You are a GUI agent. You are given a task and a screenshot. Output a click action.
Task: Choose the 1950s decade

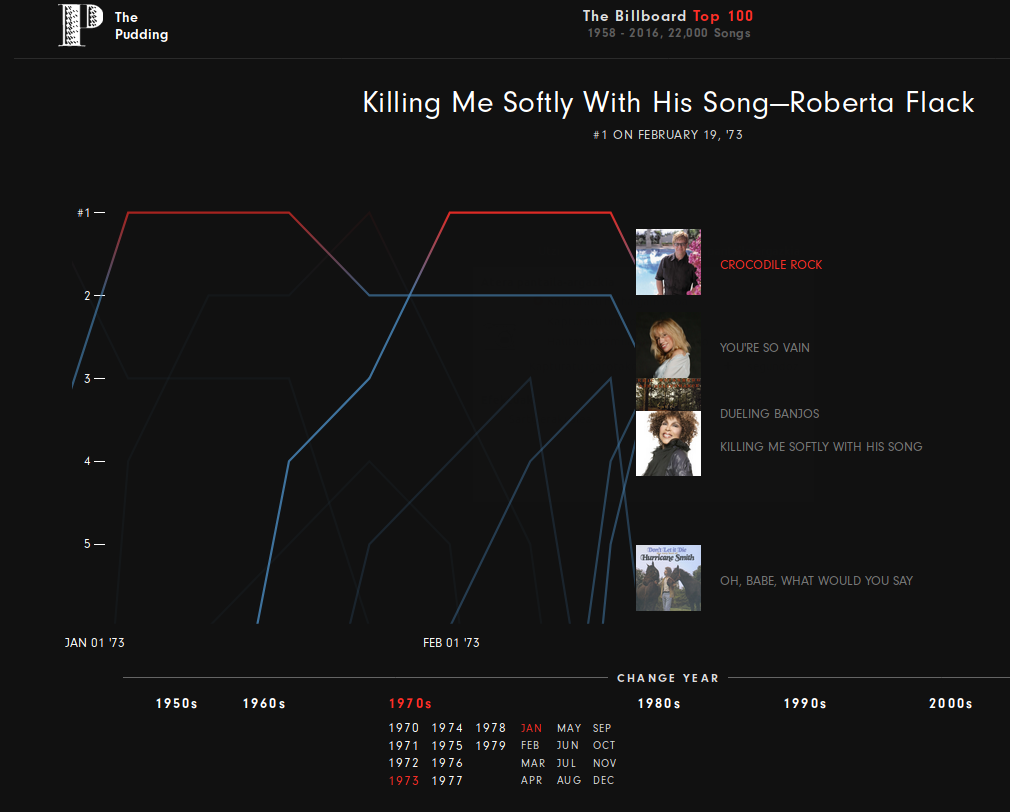coord(176,704)
